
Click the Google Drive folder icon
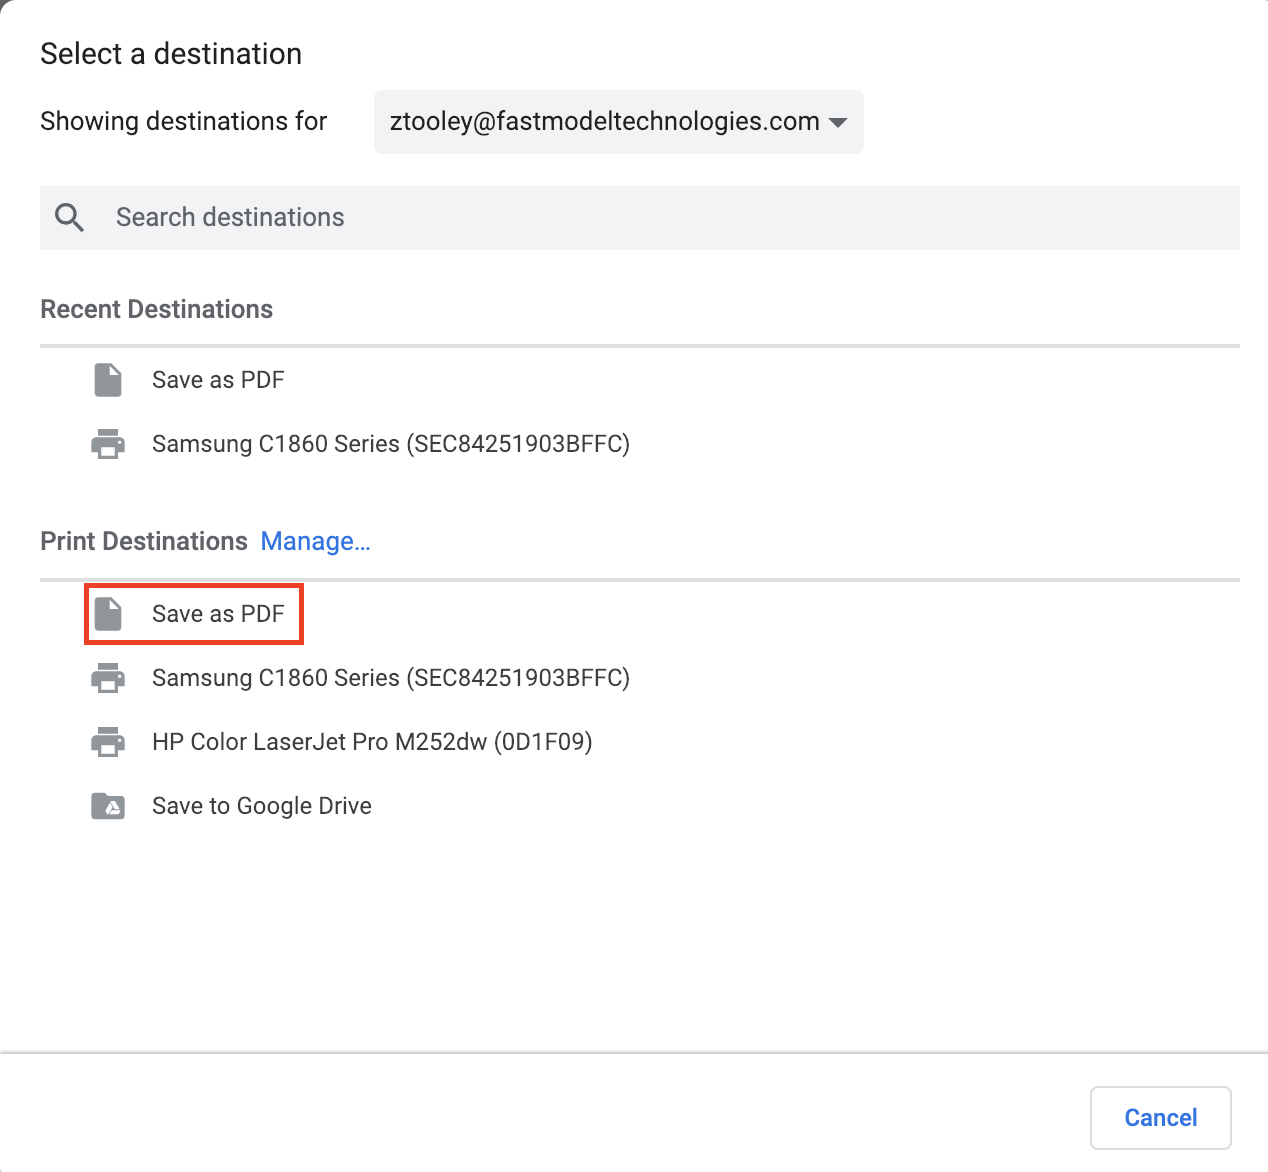[x=108, y=806]
